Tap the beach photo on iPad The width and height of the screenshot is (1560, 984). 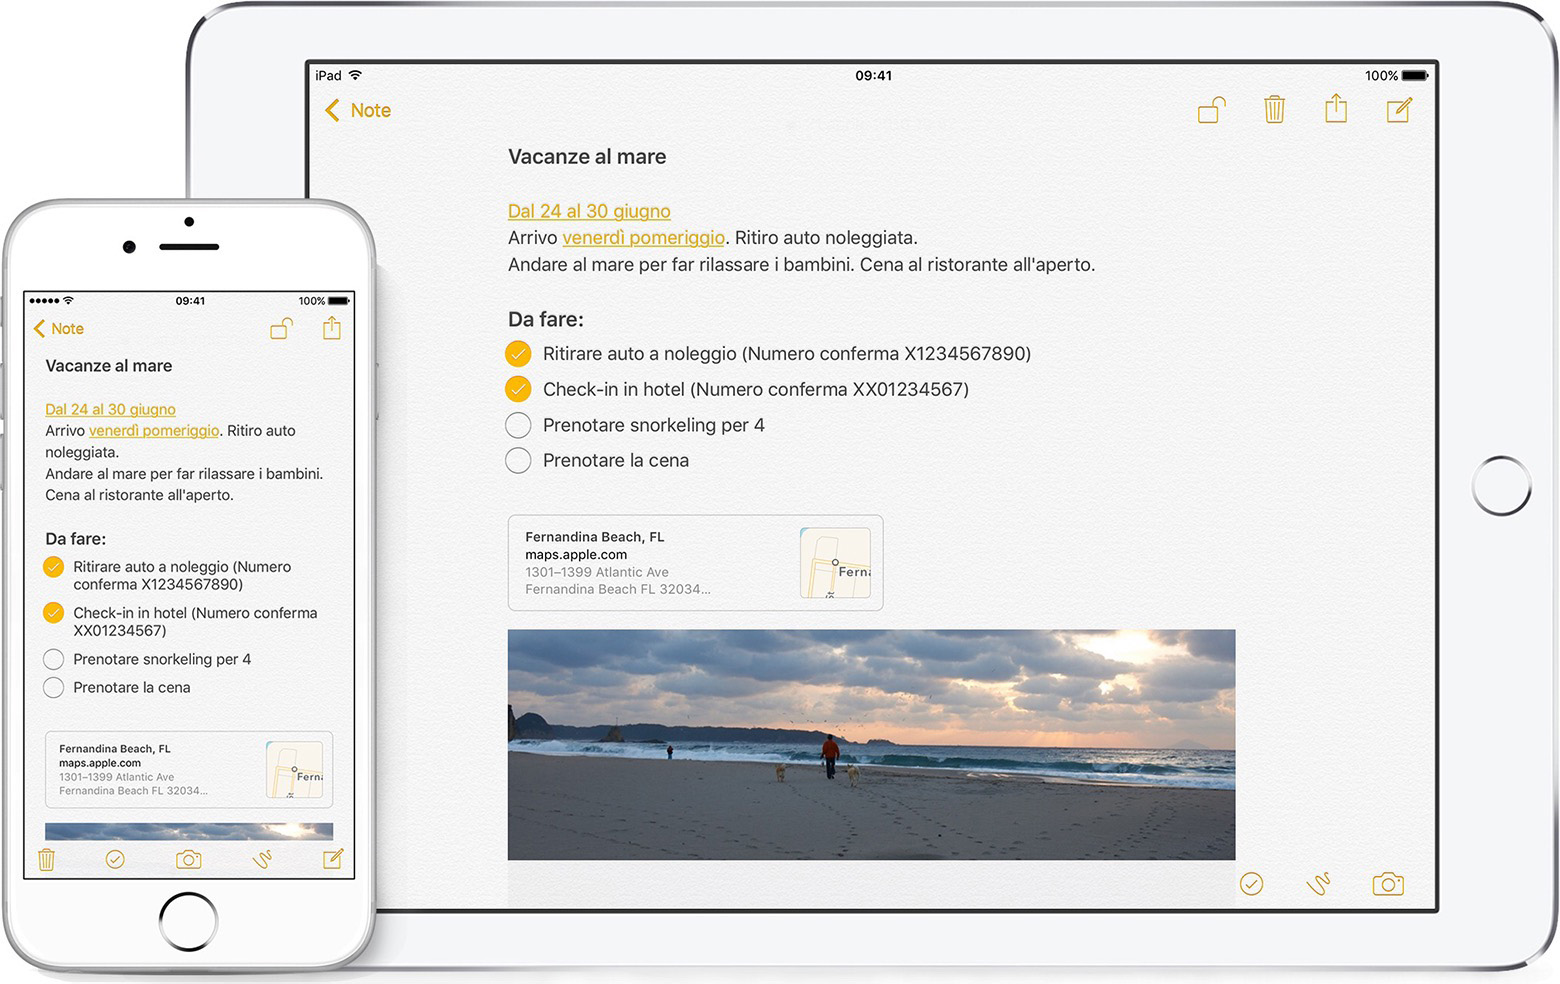[x=871, y=745]
